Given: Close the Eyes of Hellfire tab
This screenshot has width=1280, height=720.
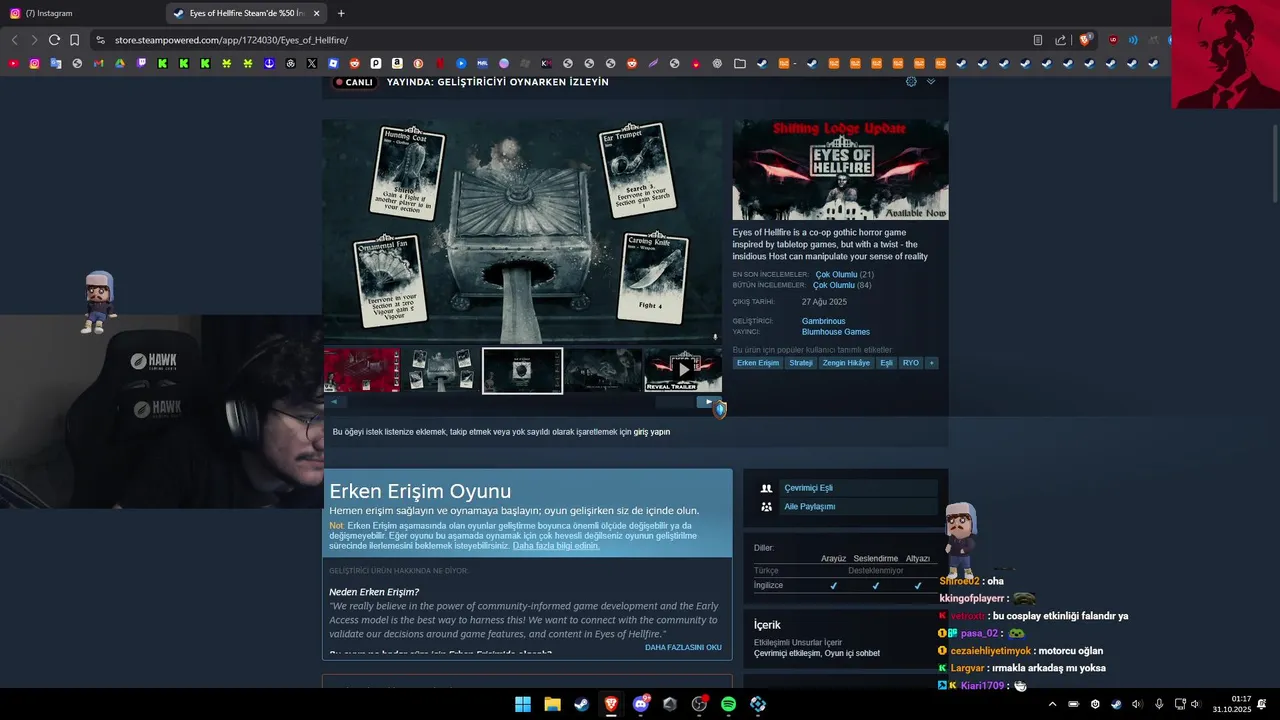Looking at the screenshot, I should coord(317,13).
